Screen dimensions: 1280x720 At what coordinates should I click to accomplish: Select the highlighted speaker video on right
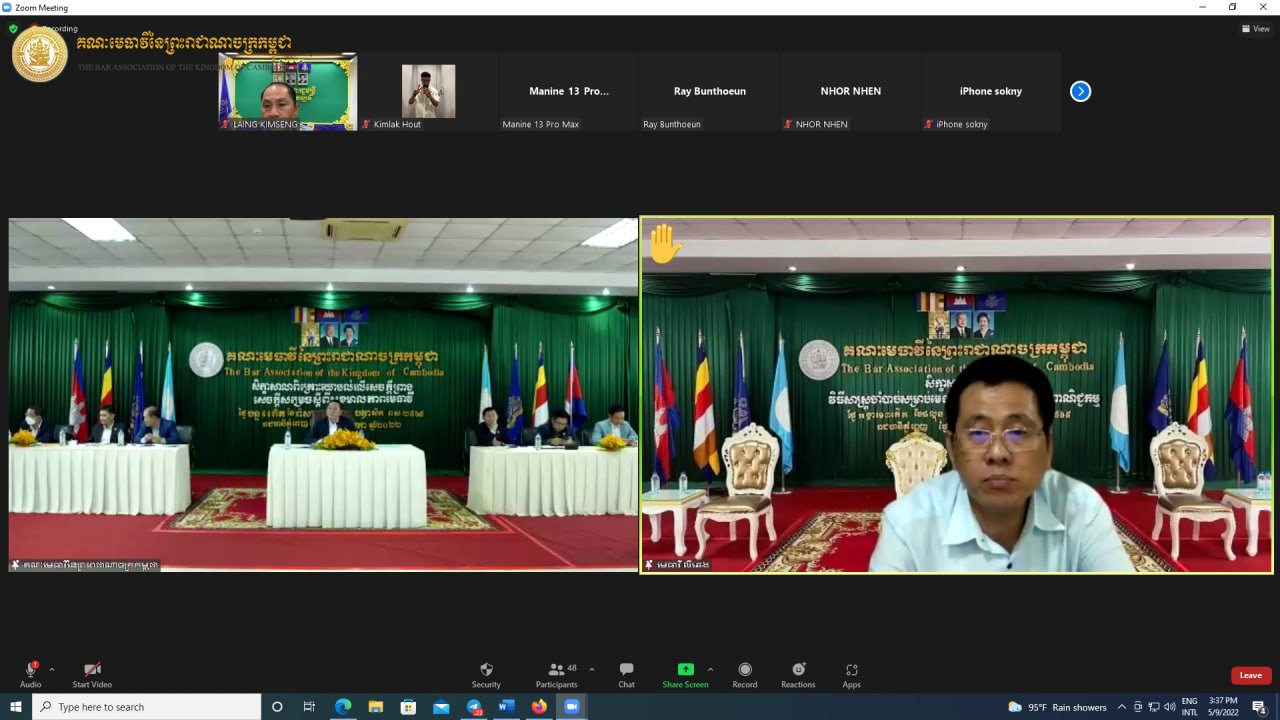[957, 395]
